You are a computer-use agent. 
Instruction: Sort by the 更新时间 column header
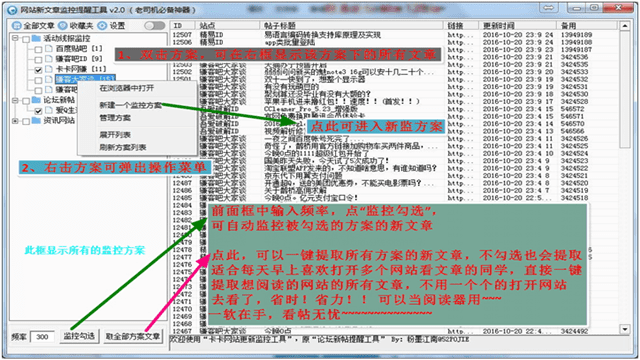pos(518,26)
